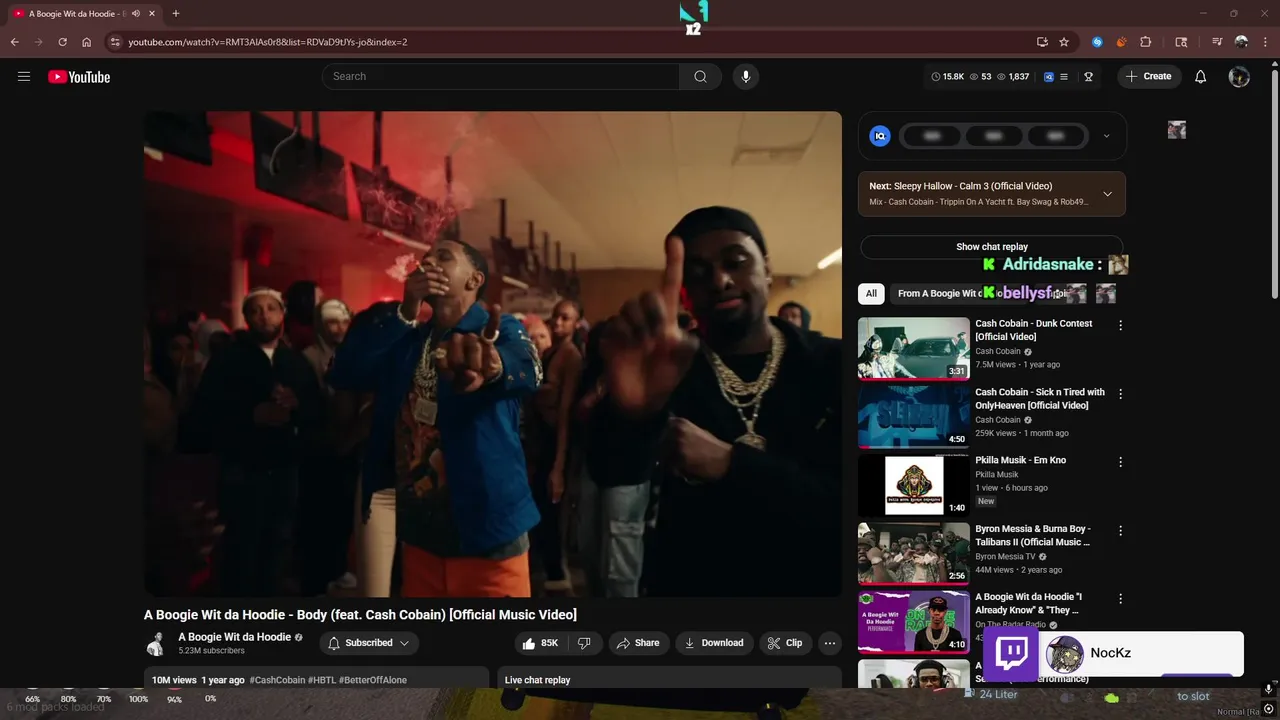
Task: Share the video
Action: (x=637, y=643)
